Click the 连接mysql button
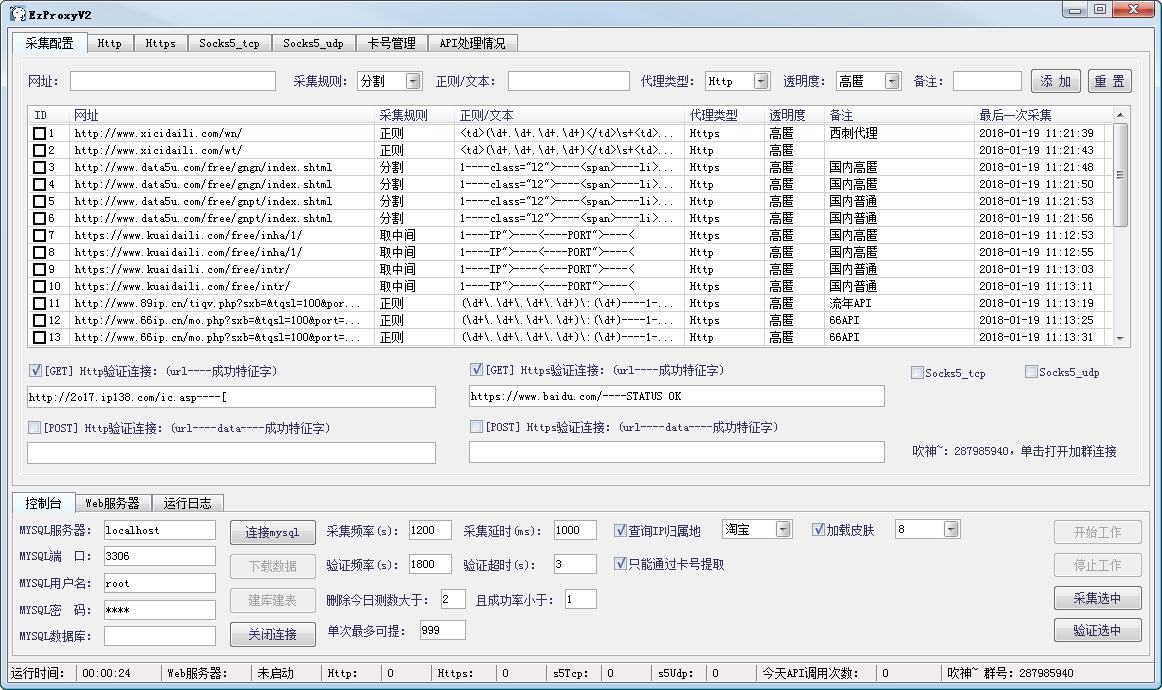This screenshot has height=690, width=1162. 273,532
